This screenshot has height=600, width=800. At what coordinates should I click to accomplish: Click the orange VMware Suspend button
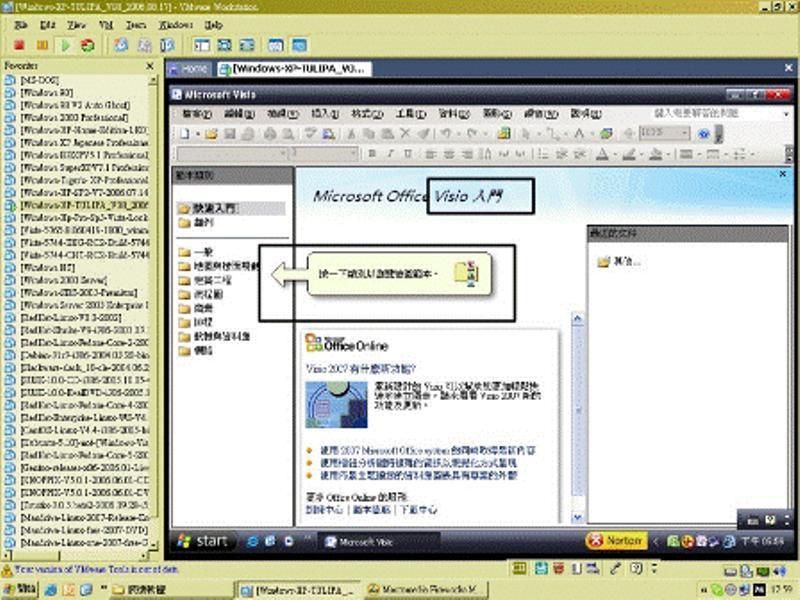tap(42, 45)
